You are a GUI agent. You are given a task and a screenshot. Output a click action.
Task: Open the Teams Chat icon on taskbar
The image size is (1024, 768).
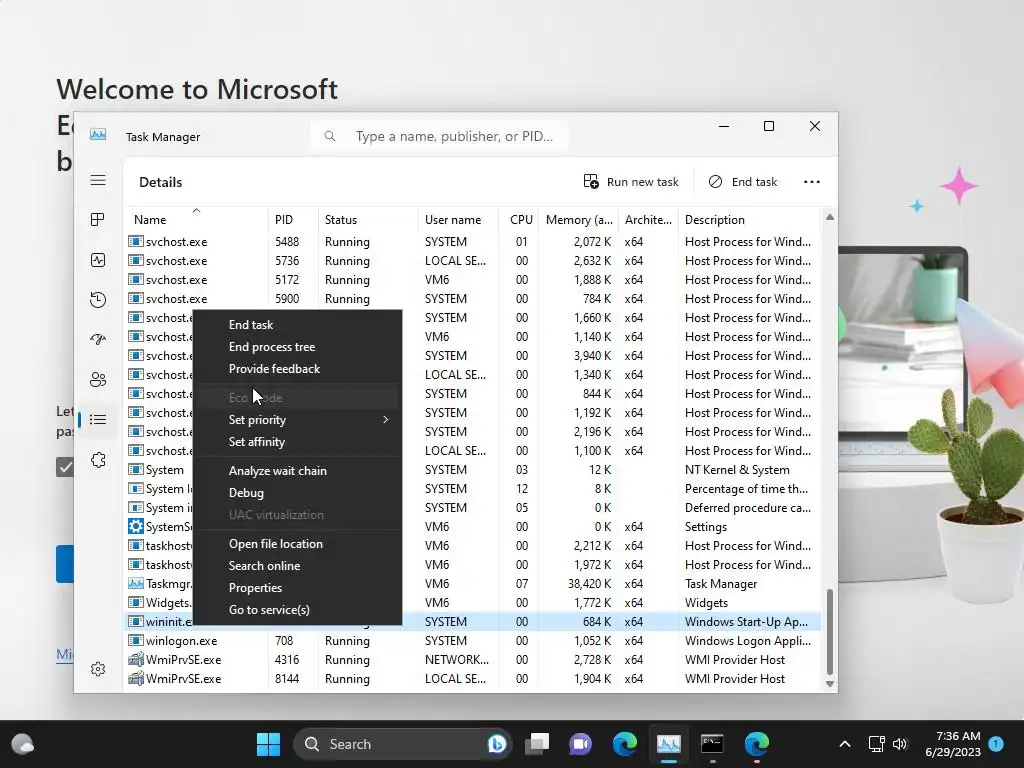pos(580,744)
